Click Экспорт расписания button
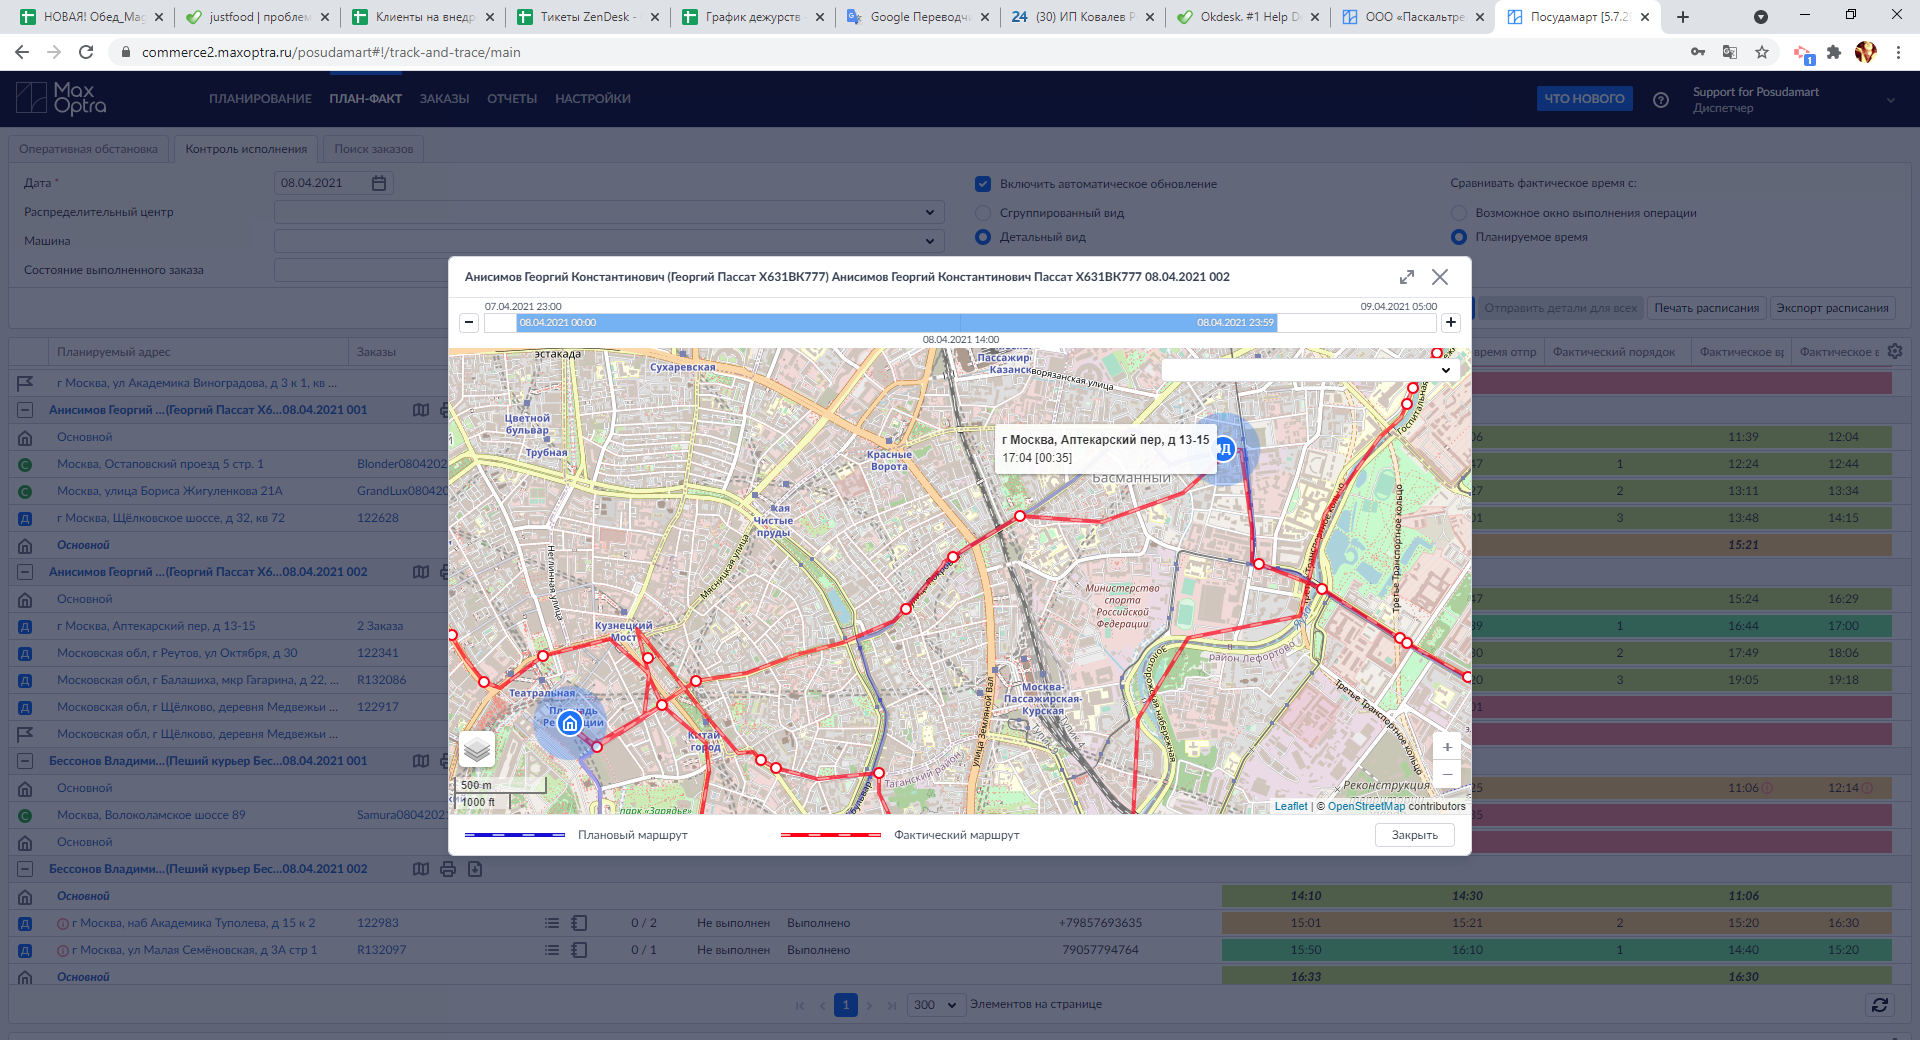Viewport: 1920px width, 1040px height. 1832,308
